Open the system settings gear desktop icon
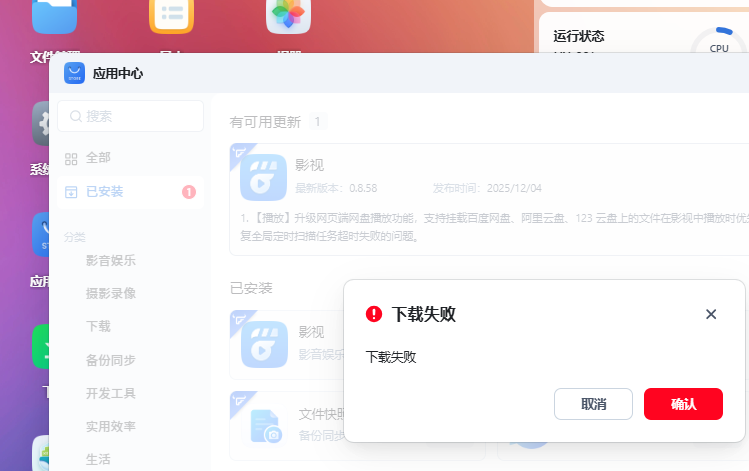The height and width of the screenshot is (471, 749). 41,123
